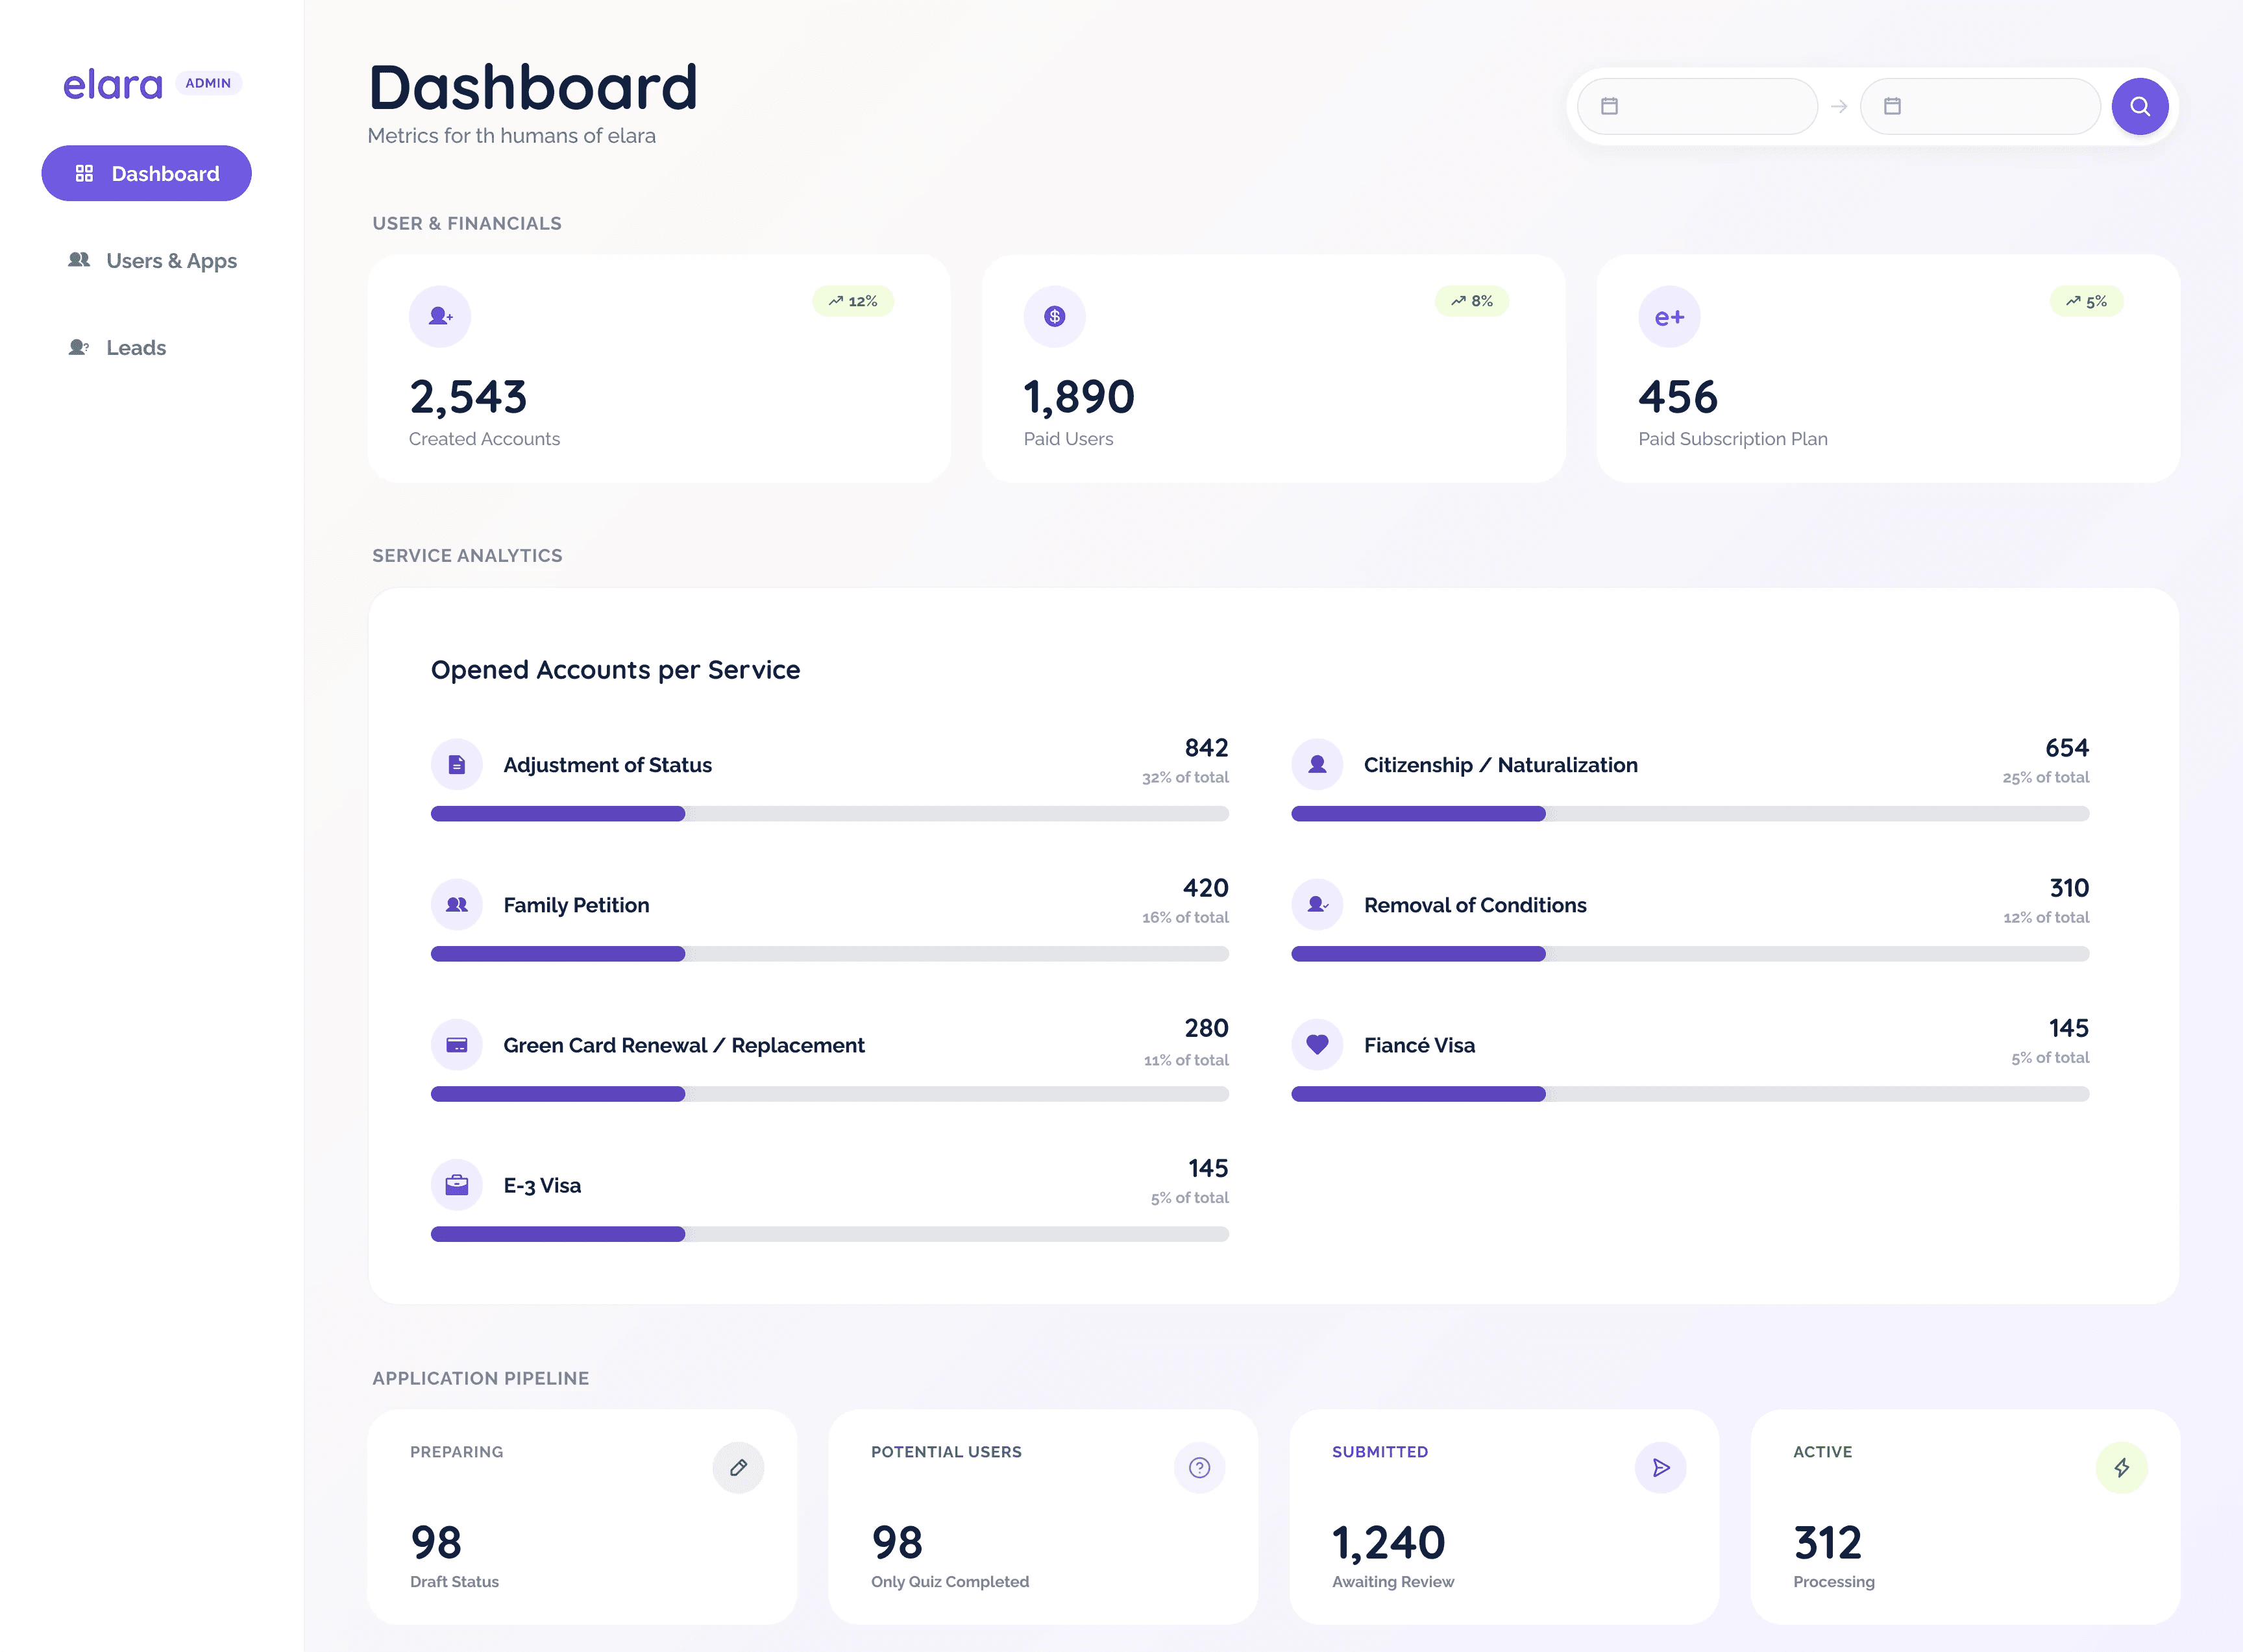Click the Only Quiz Completed caption

pos(949,1581)
